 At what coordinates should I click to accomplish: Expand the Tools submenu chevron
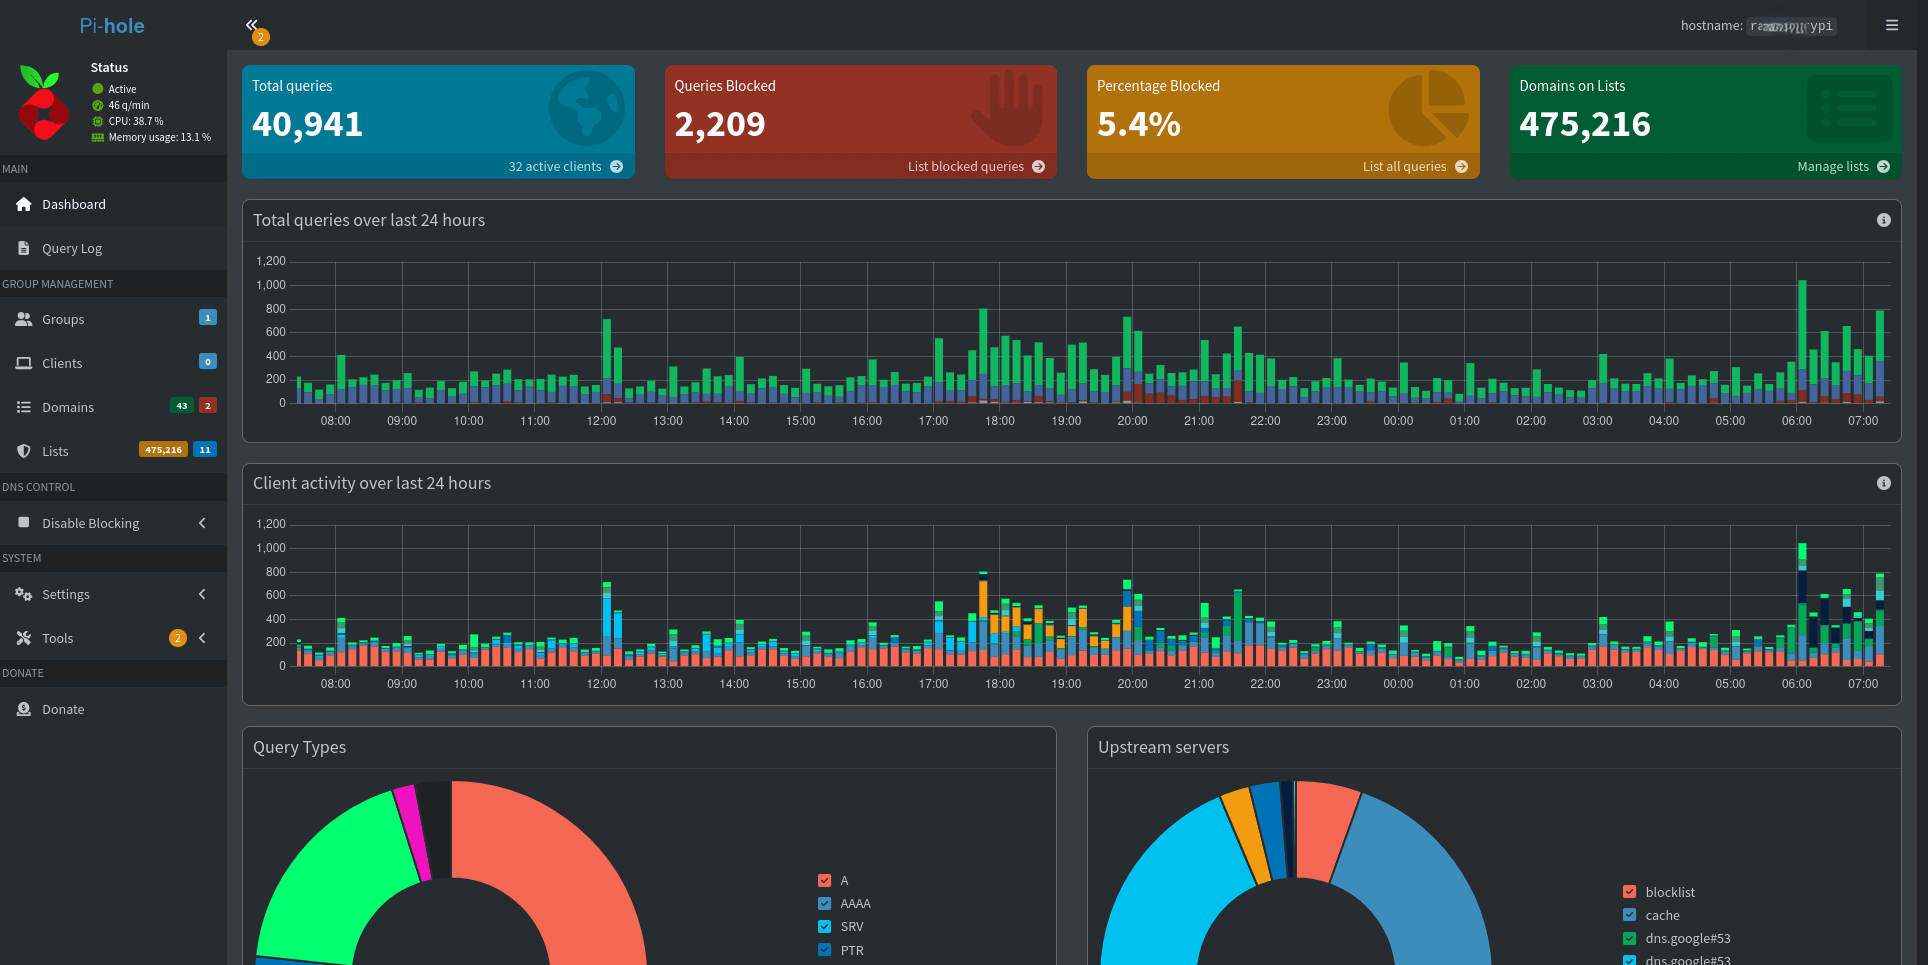pyautogui.click(x=202, y=638)
